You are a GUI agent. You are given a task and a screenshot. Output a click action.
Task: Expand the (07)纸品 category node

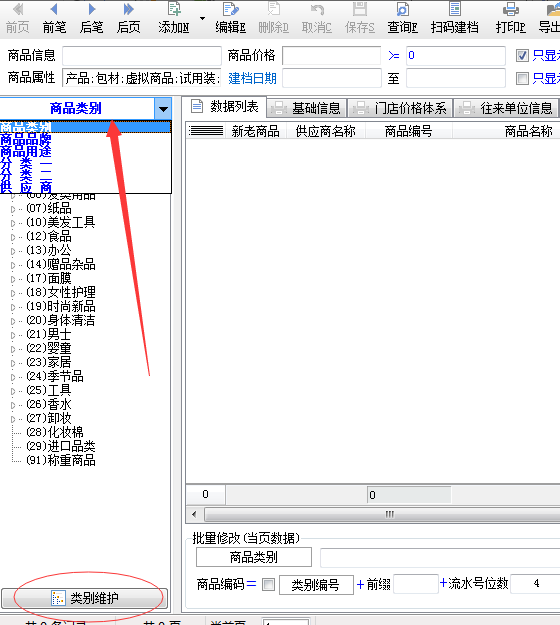point(13,209)
